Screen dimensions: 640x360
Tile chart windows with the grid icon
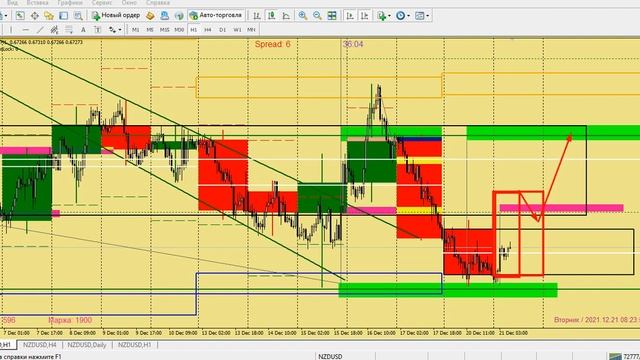point(332,16)
